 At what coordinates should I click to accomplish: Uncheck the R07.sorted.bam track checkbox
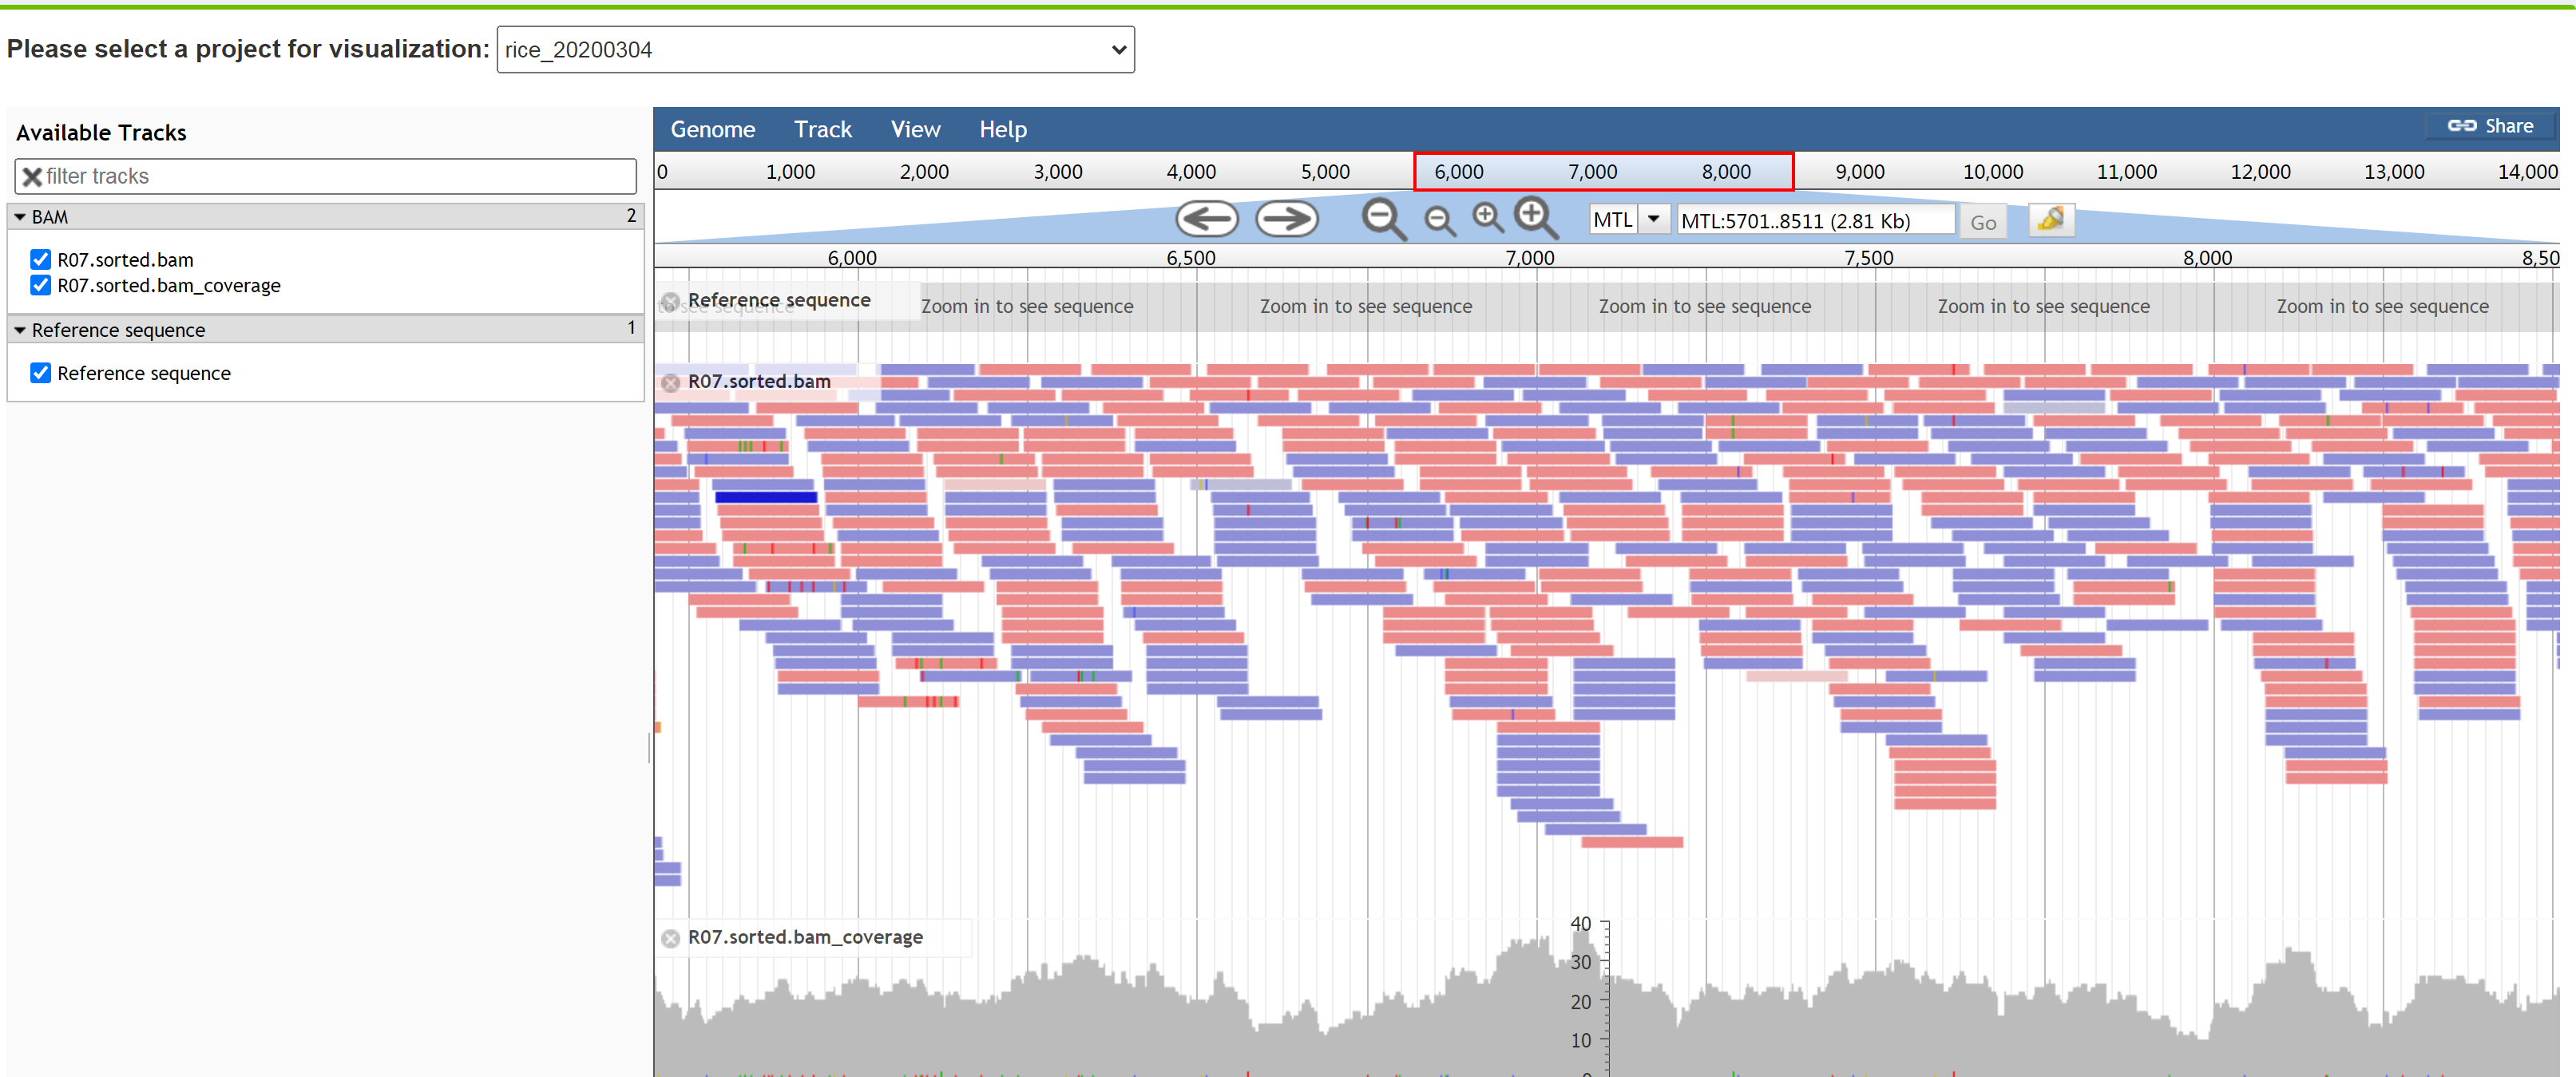coord(40,260)
